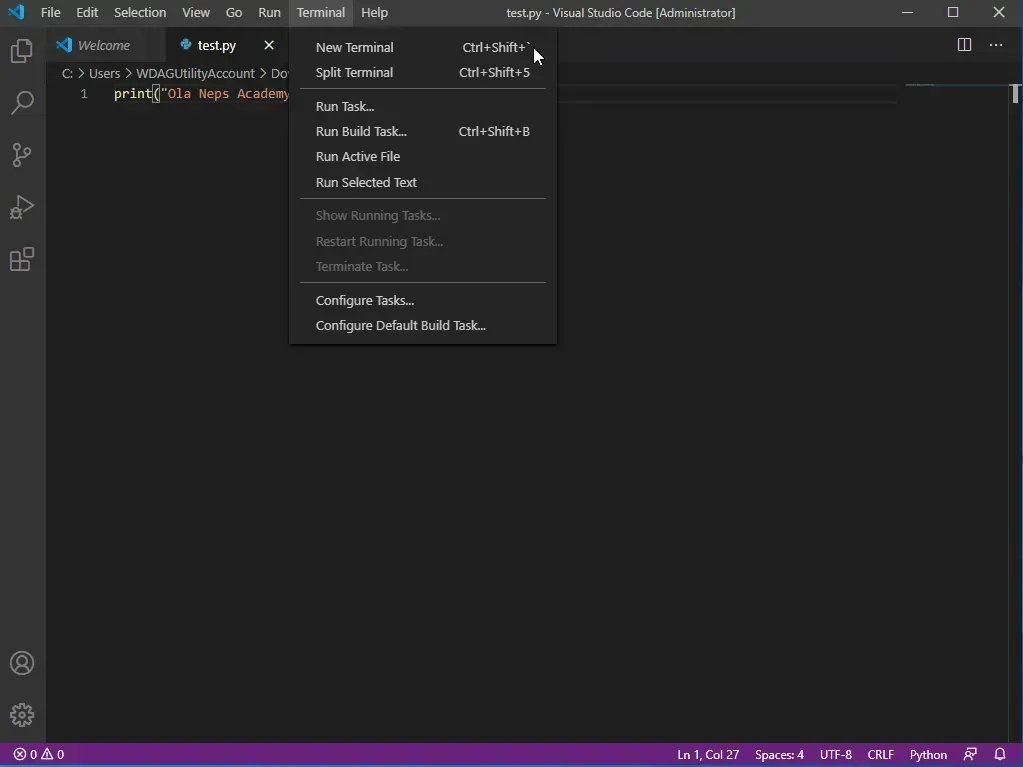Close the test.py tab
The width and height of the screenshot is (1023, 767).
[269, 45]
